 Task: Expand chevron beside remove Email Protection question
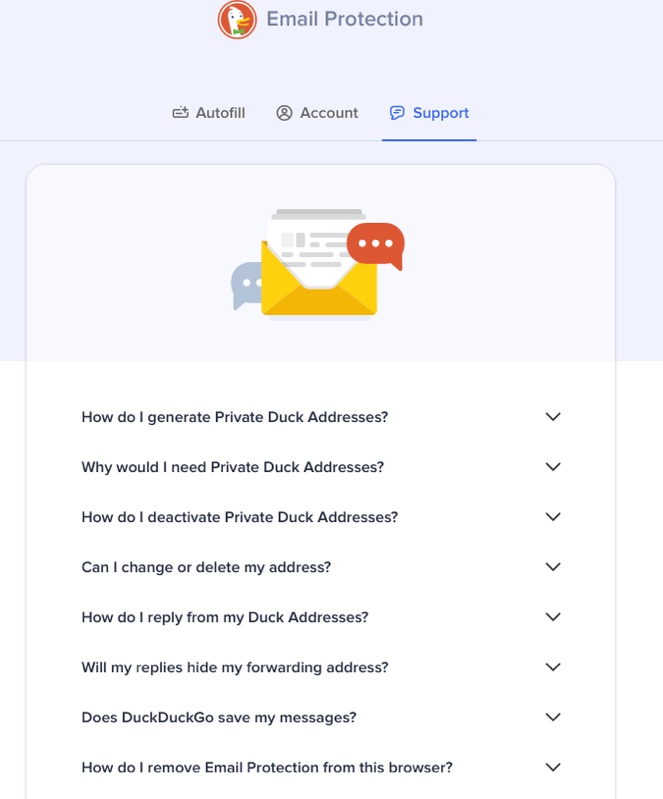[x=553, y=767]
